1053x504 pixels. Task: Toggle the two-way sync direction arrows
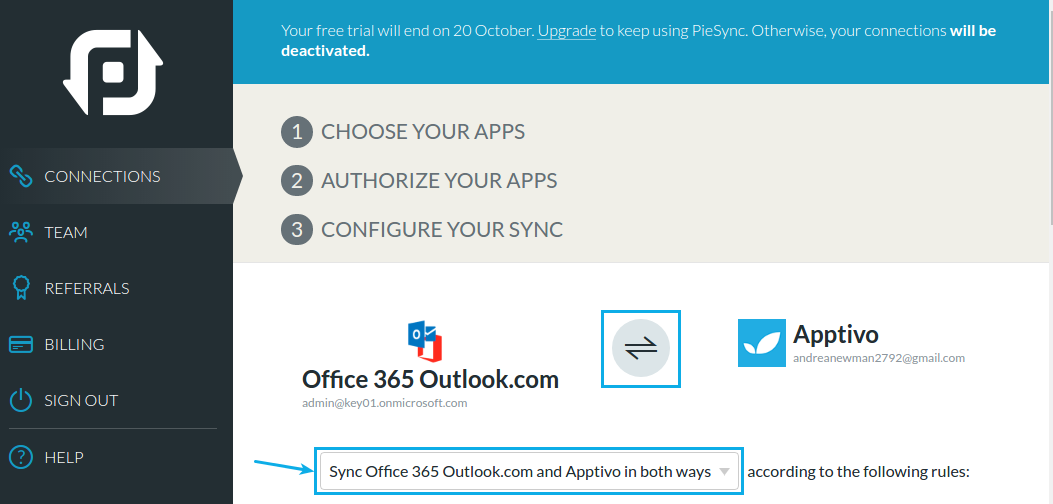click(x=641, y=349)
